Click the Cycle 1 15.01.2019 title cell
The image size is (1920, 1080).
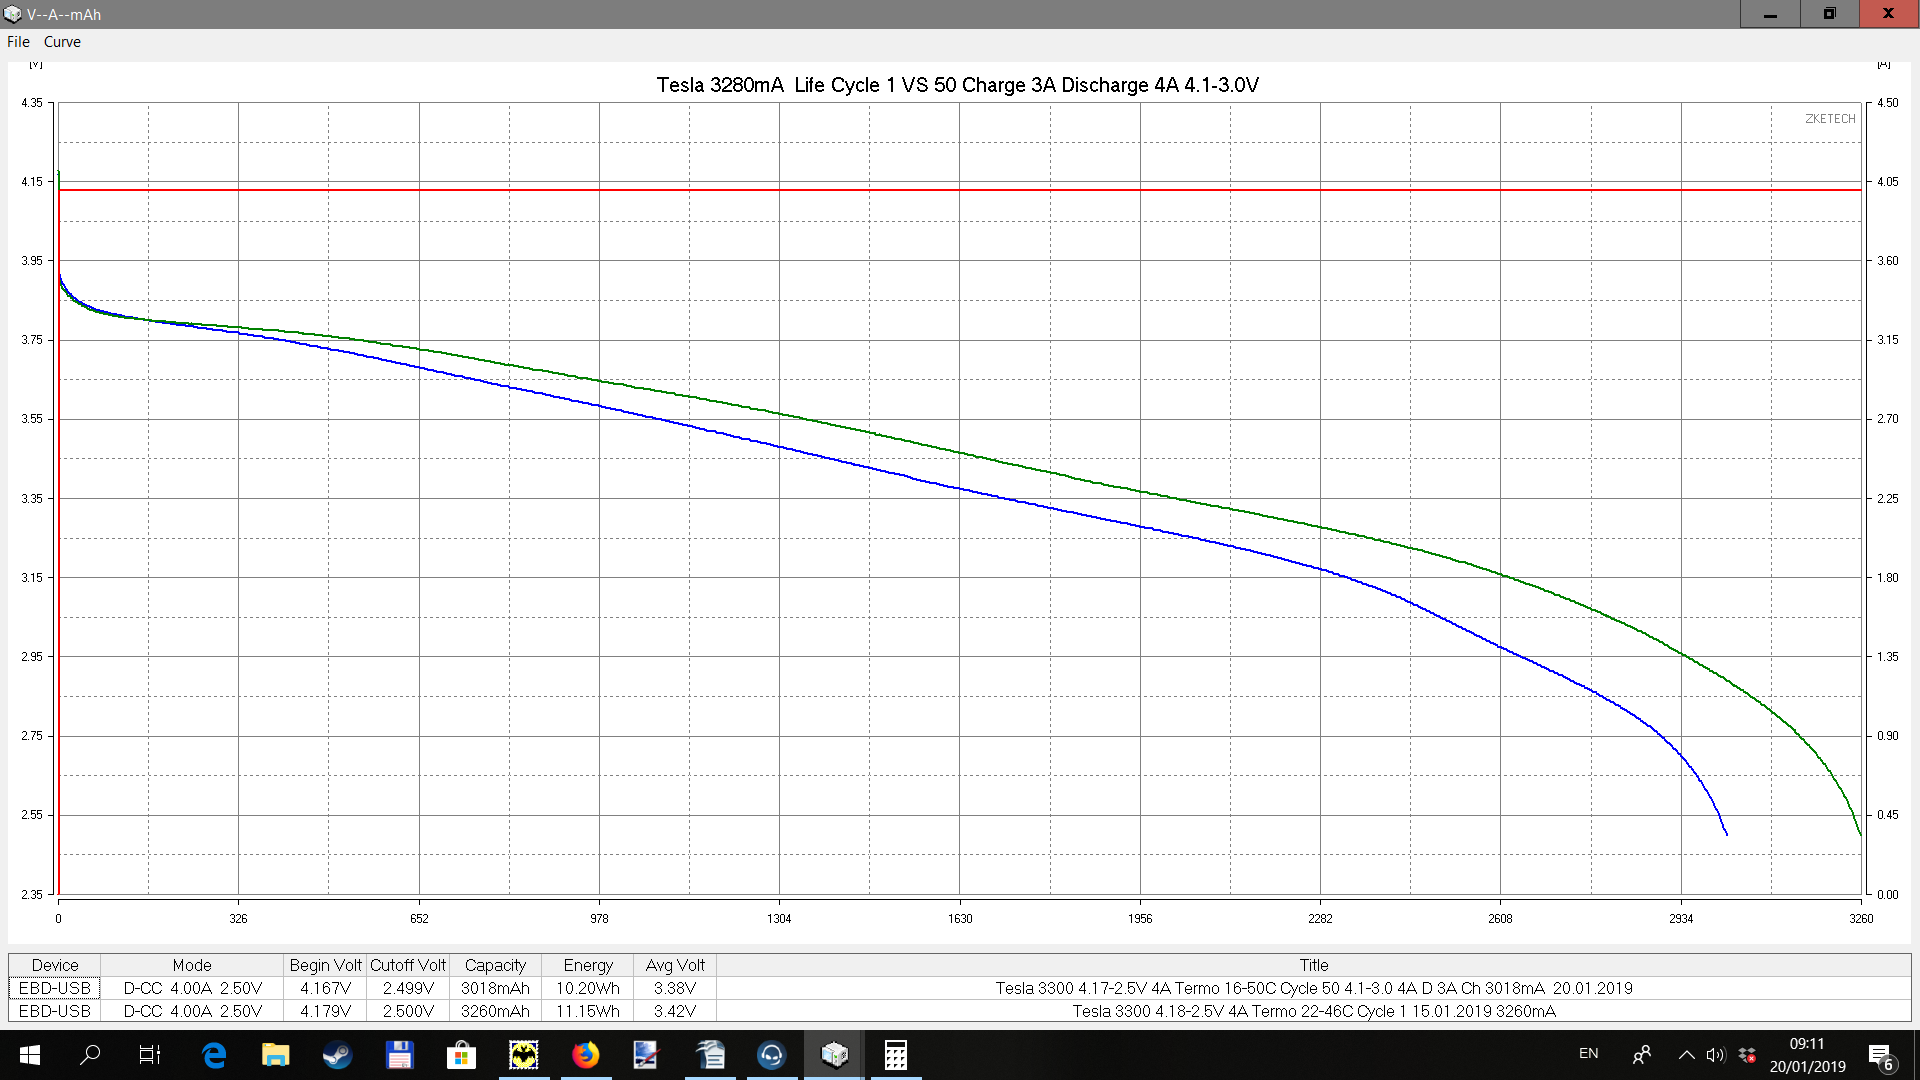point(1314,1011)
